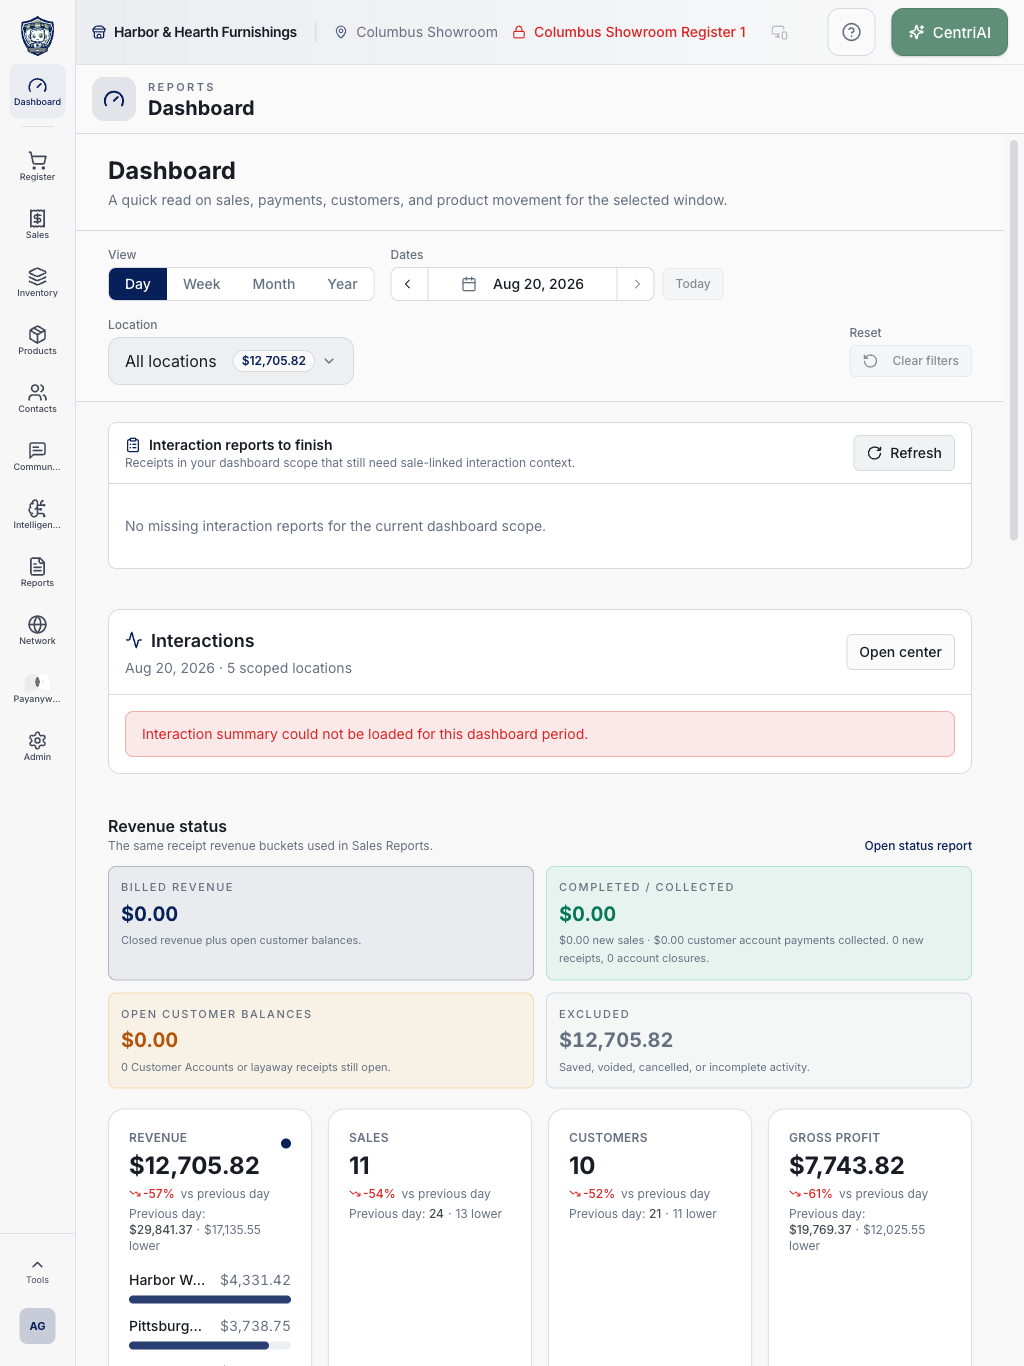Select the Excluded $12,705.82 card
The height and width of the screenshot is (1366, 1024).
[759, 1040]
